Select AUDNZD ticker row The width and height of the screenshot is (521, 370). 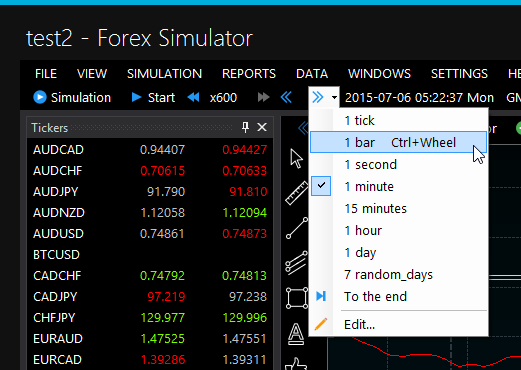[150, 213]
